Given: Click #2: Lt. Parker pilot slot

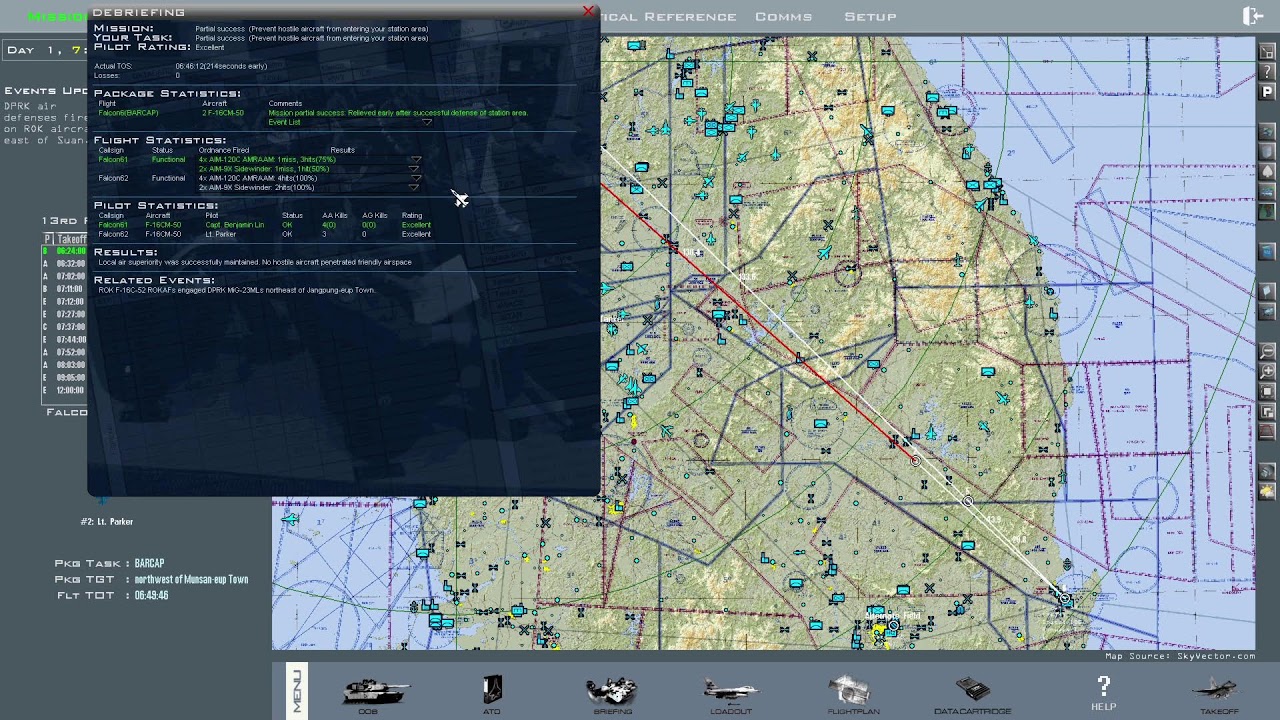Looking at the screenshot, I should tap(107, 522).
